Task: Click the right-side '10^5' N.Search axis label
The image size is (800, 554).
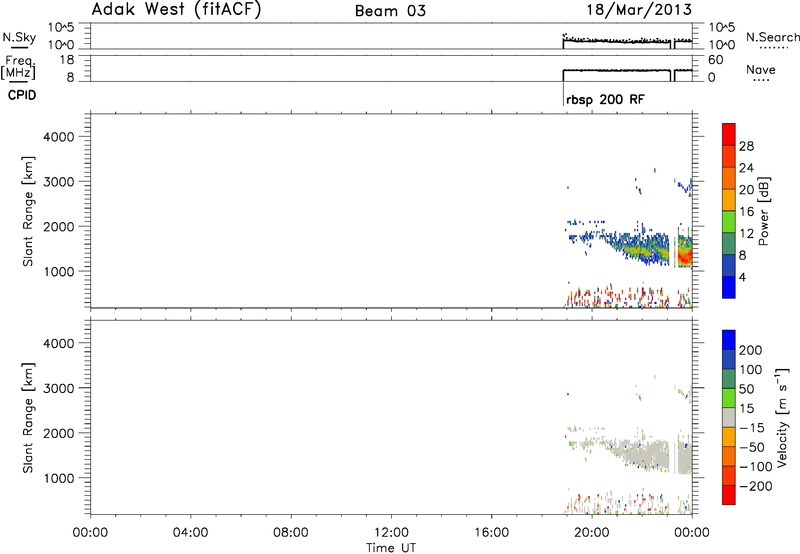Action: [721, 27]
